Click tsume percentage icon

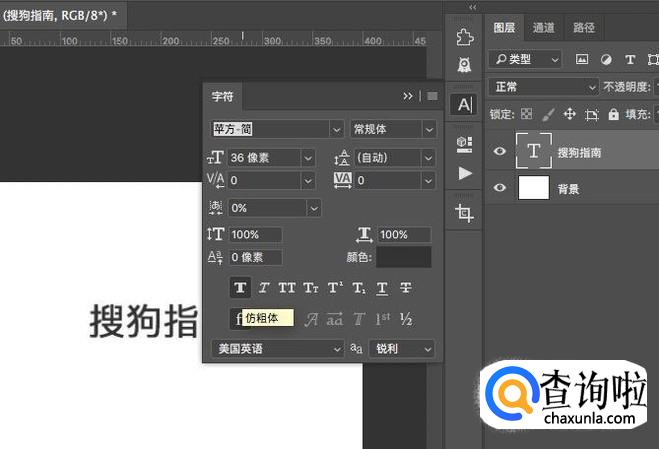click(216, 208)
